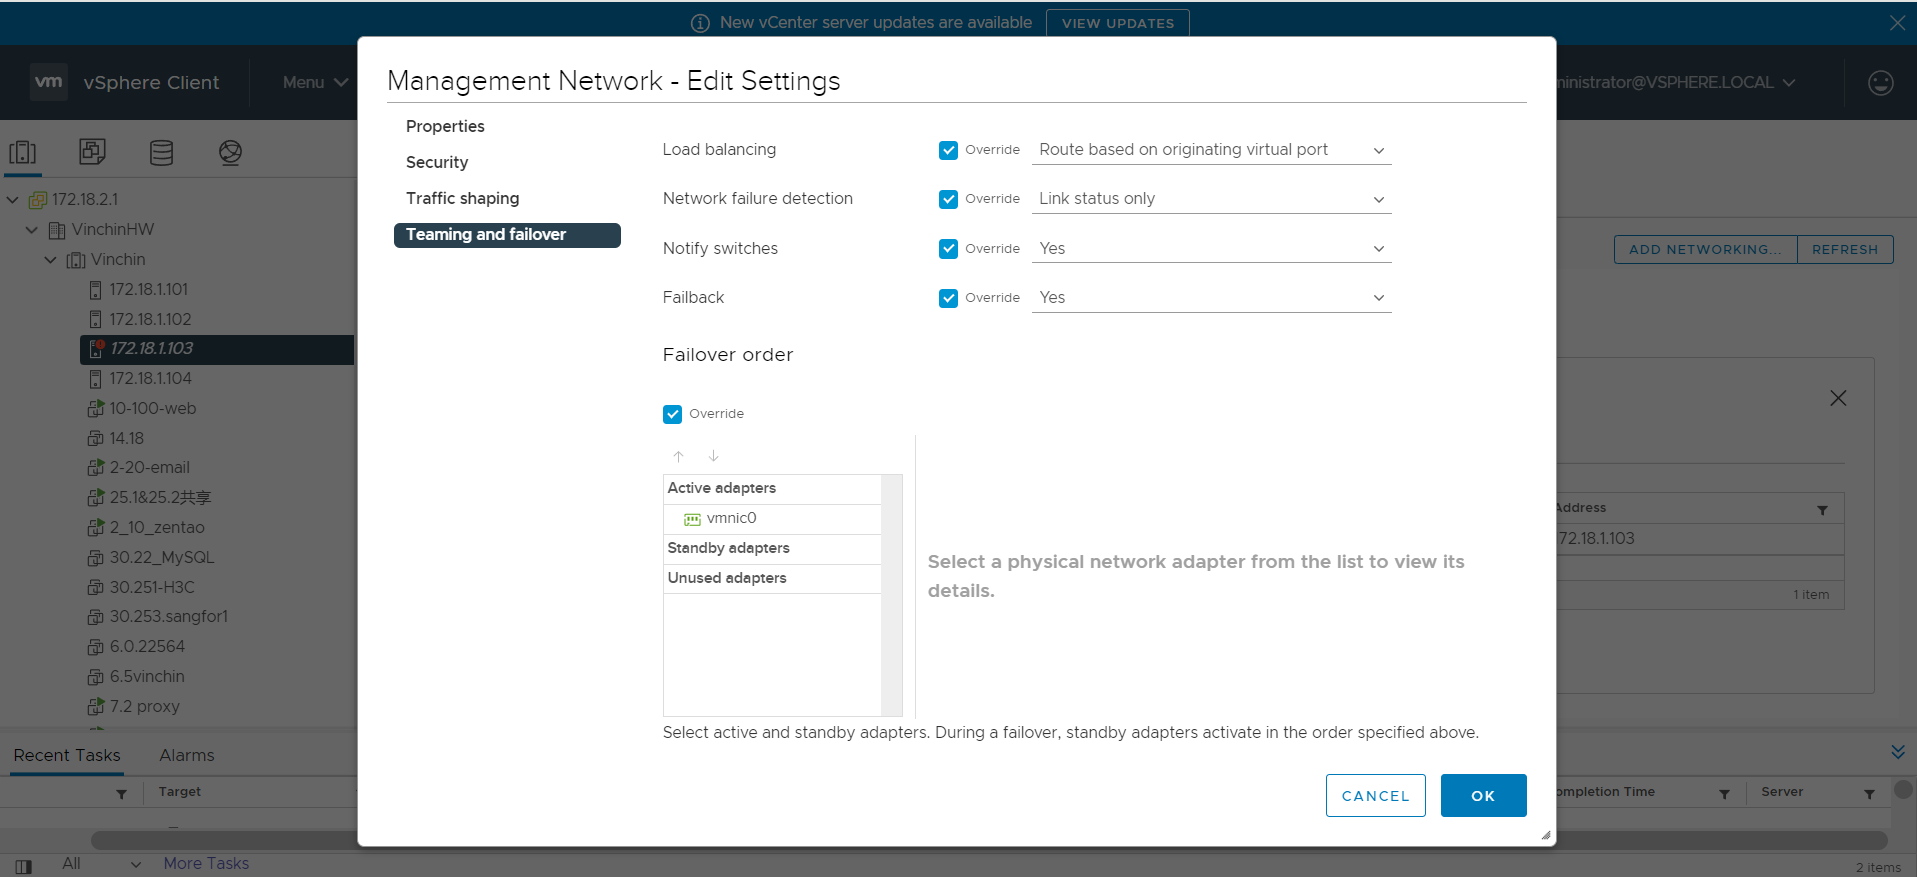Click VIEW UPDATES button

1118,23
